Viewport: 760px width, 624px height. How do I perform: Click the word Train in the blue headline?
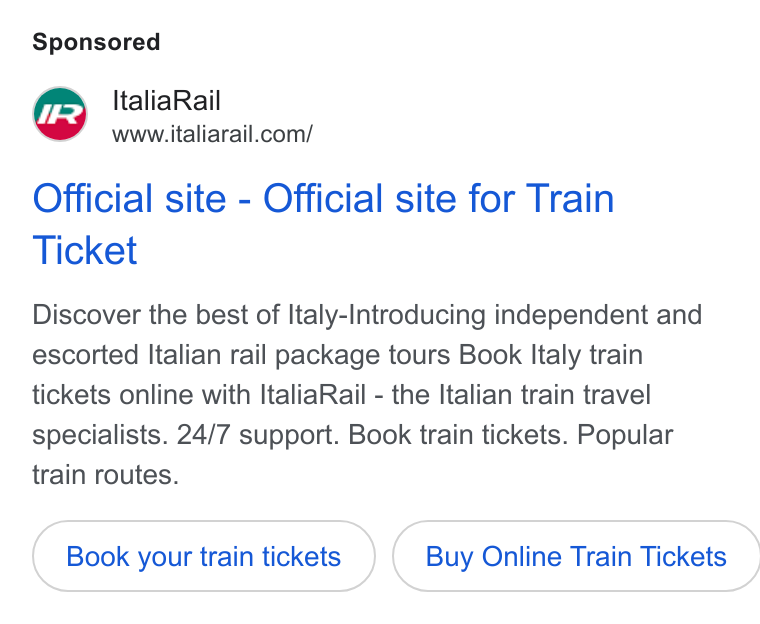(x=570, y=198)
